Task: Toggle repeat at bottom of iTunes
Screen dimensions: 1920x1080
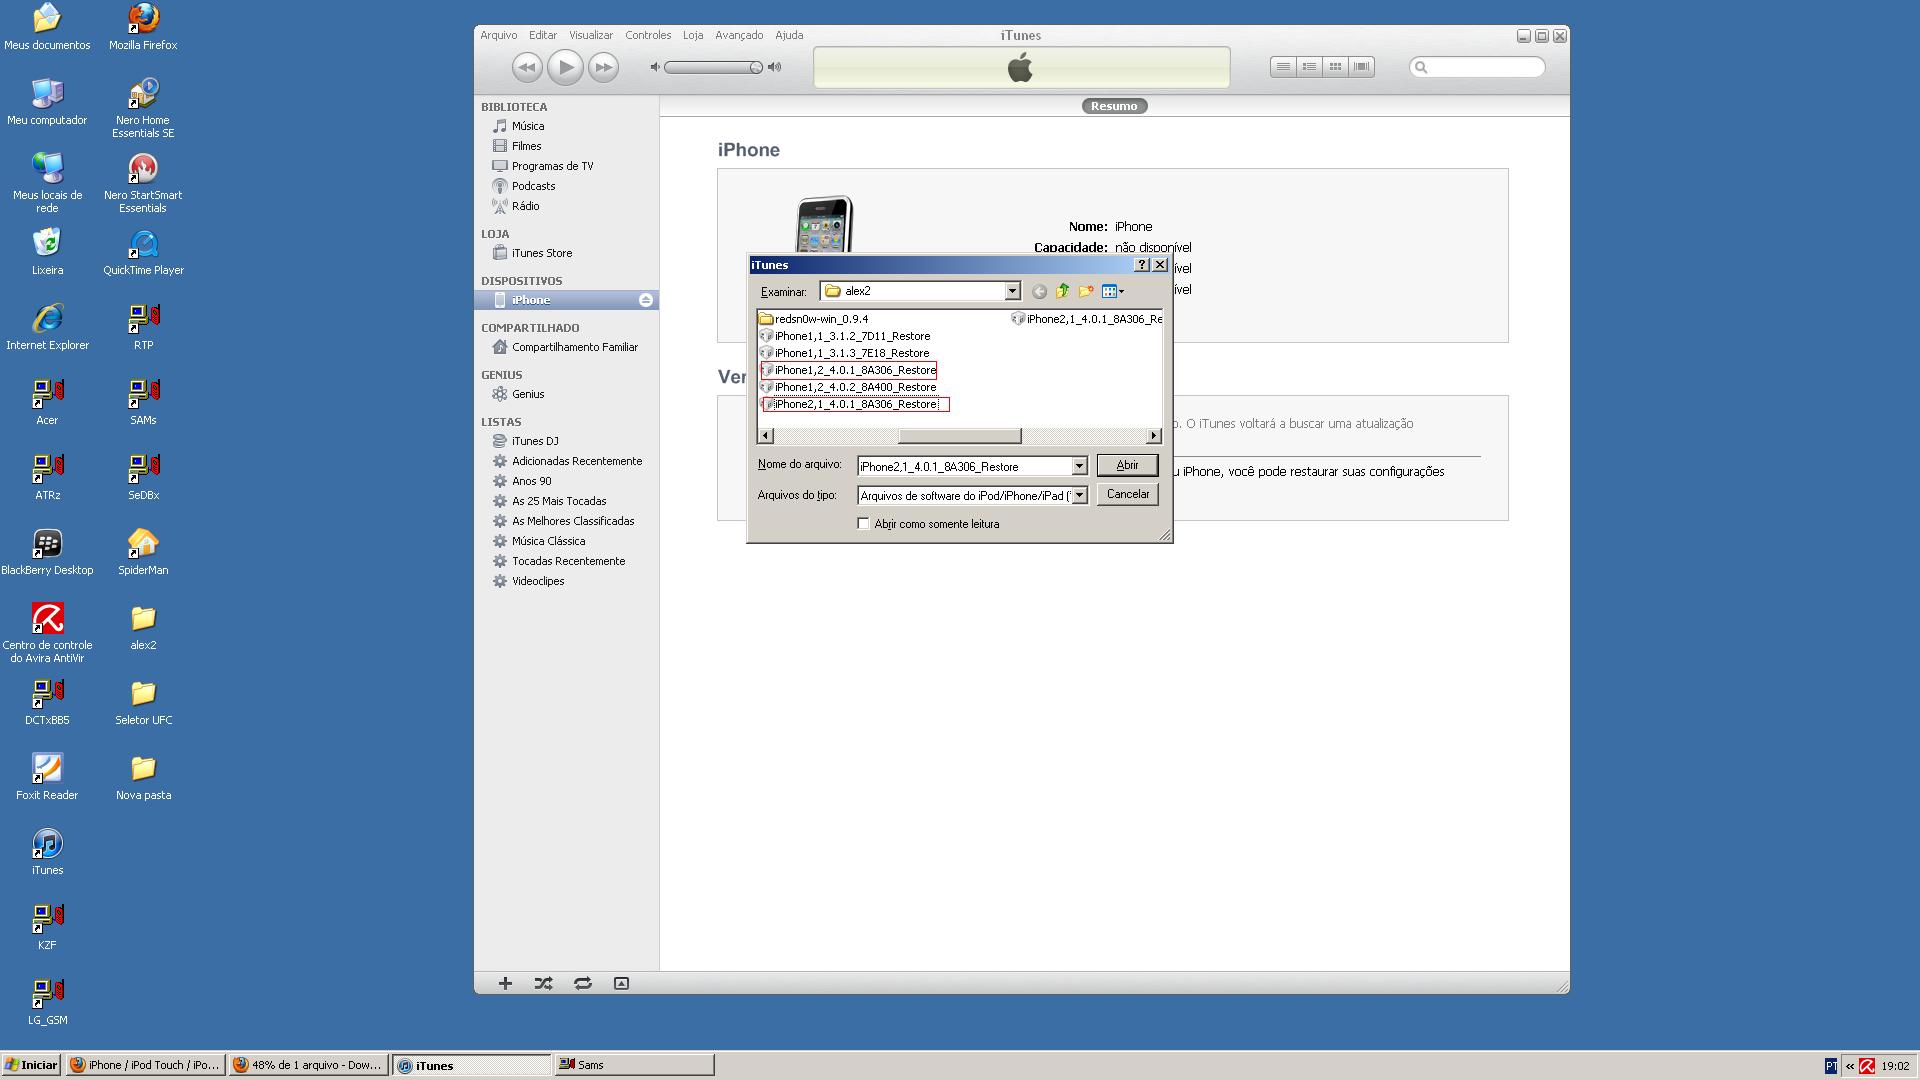Action: [583, 983]
